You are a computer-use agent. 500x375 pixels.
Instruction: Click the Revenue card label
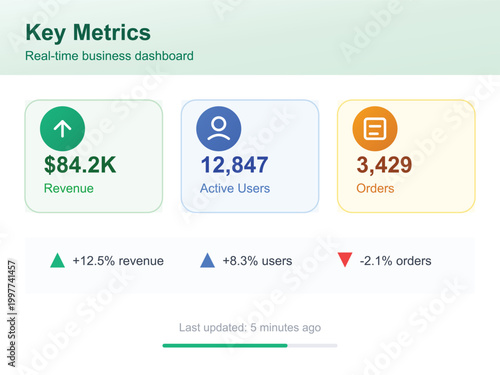point(69,188)
